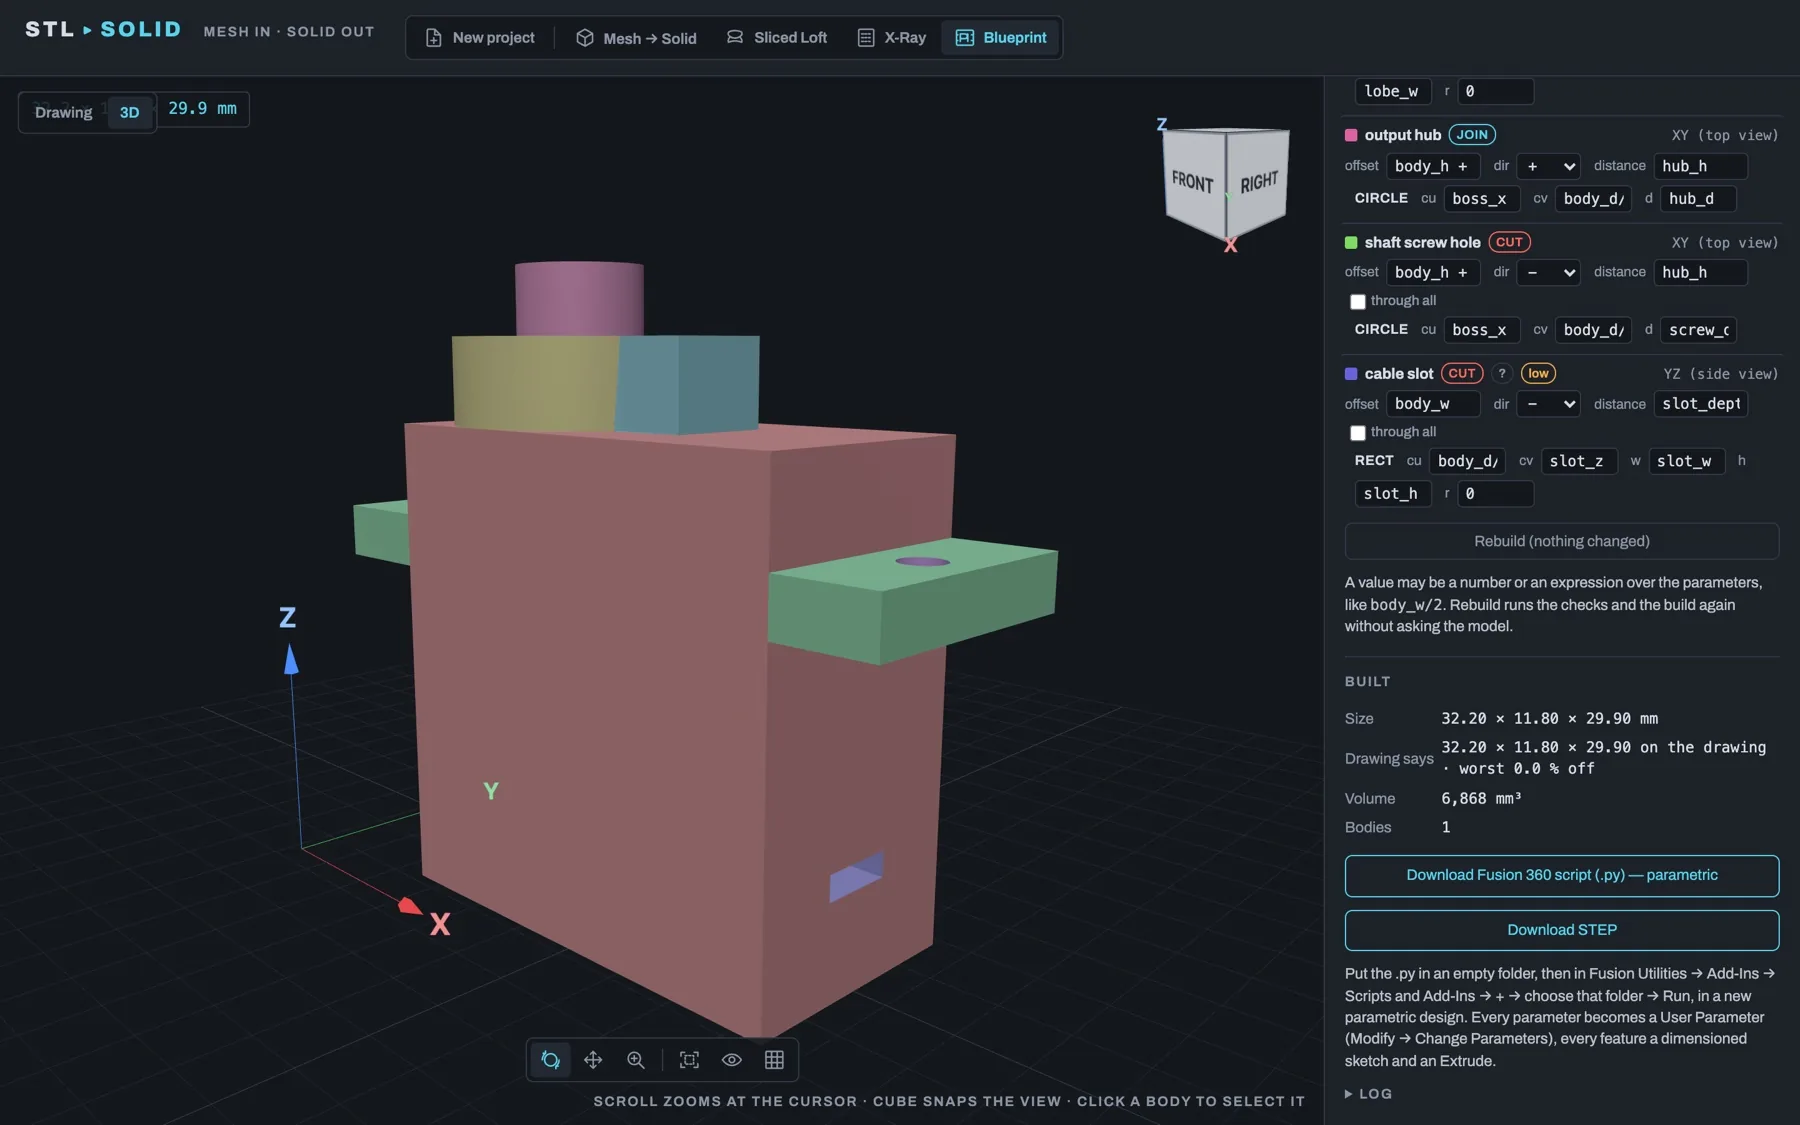Image resolution: width=1800 pixels, height=1125 pixels.
Task: Click the shaft screw hole green swatch
Action: coord(1351,242)
